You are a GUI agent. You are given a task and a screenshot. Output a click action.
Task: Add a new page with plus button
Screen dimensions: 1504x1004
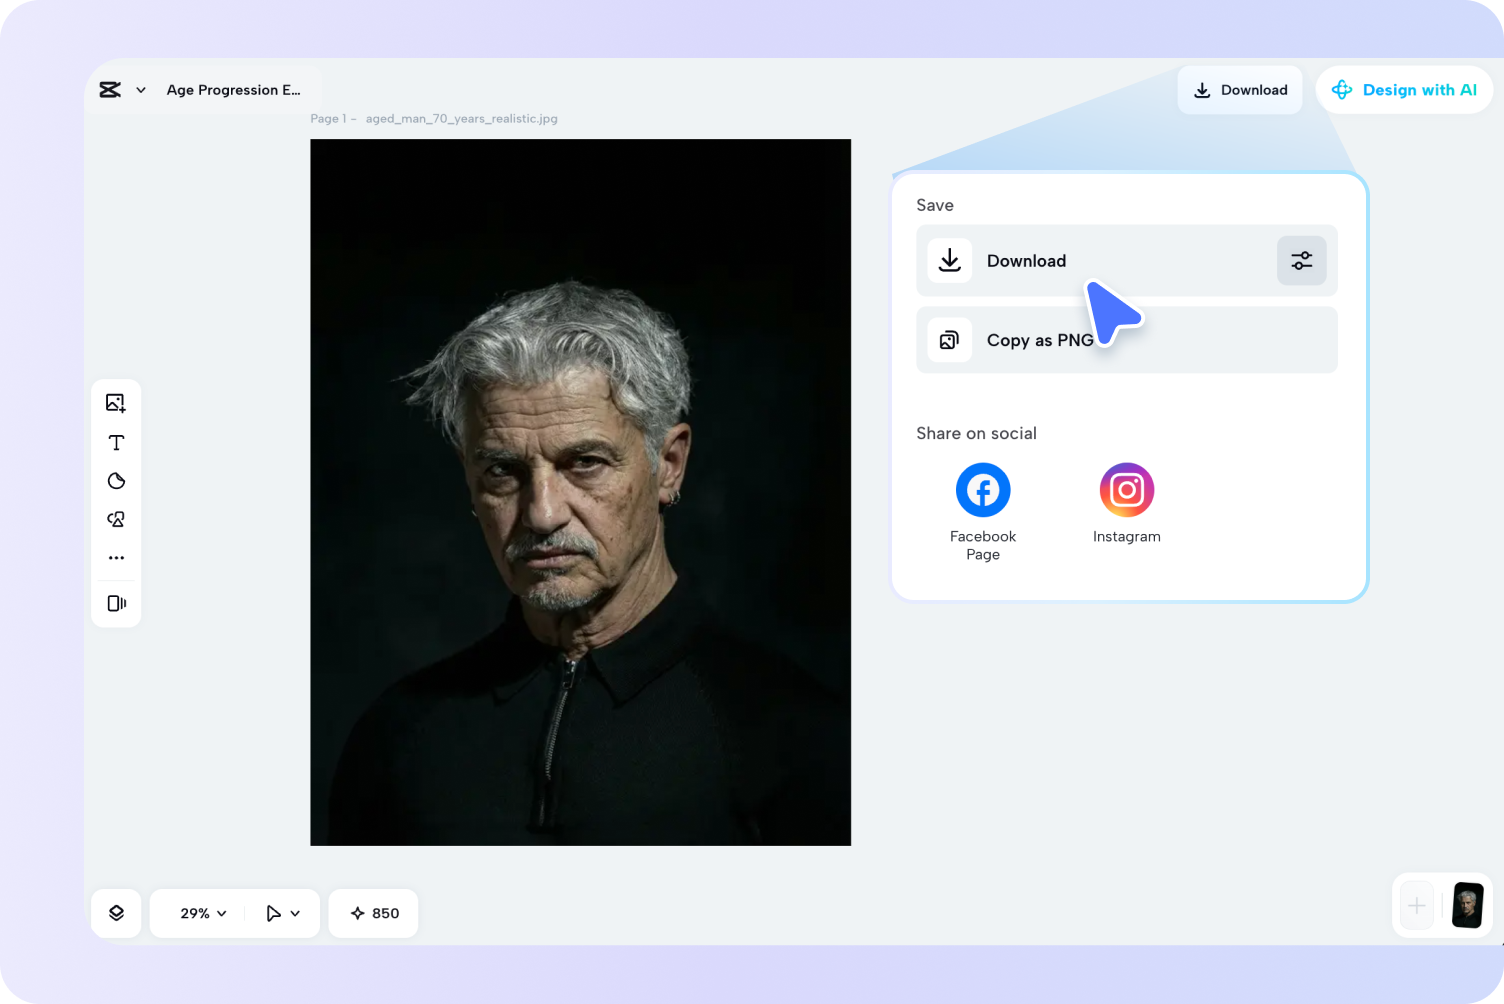pyautogui.click(x=1417, y=906)
